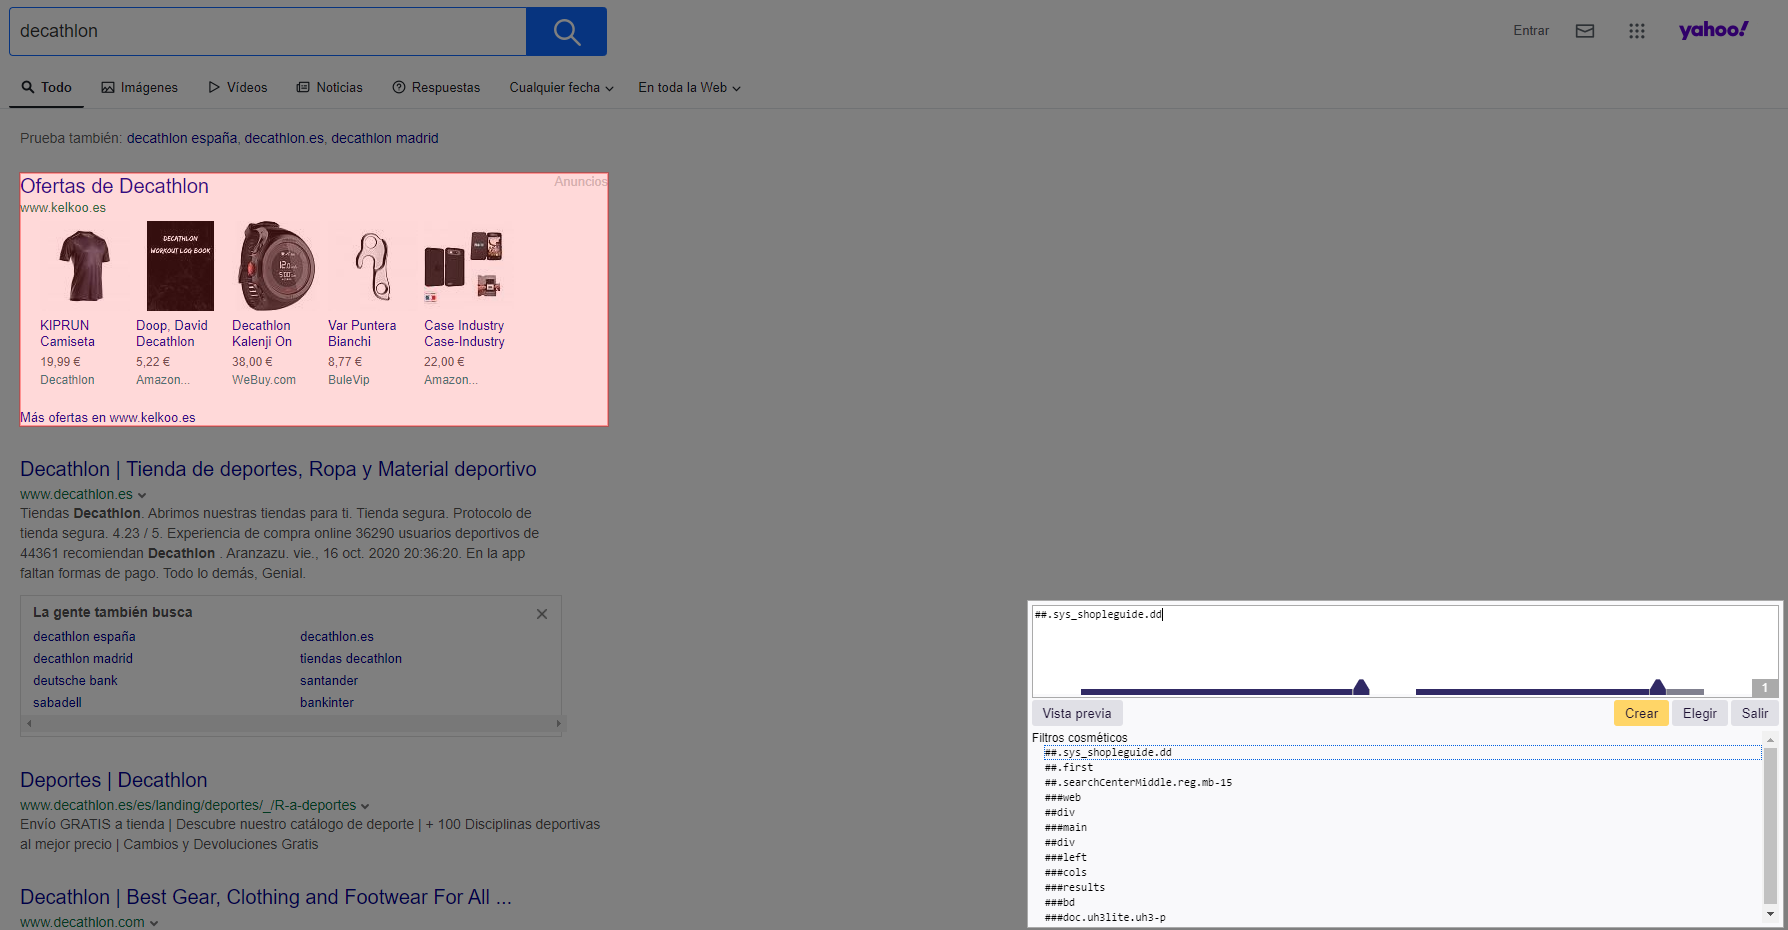Open the Respuestas tab
The height and width of the screenshot is (930, 1788).
(436, 88)
